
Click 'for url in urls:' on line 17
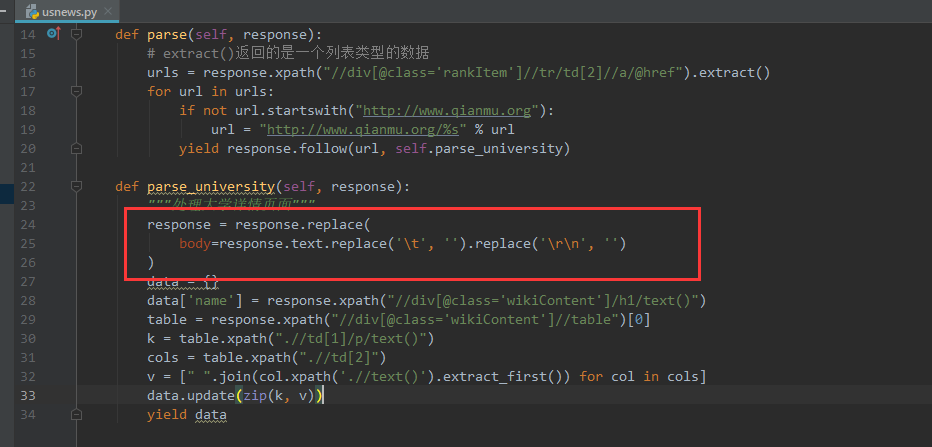click(211, 92)
